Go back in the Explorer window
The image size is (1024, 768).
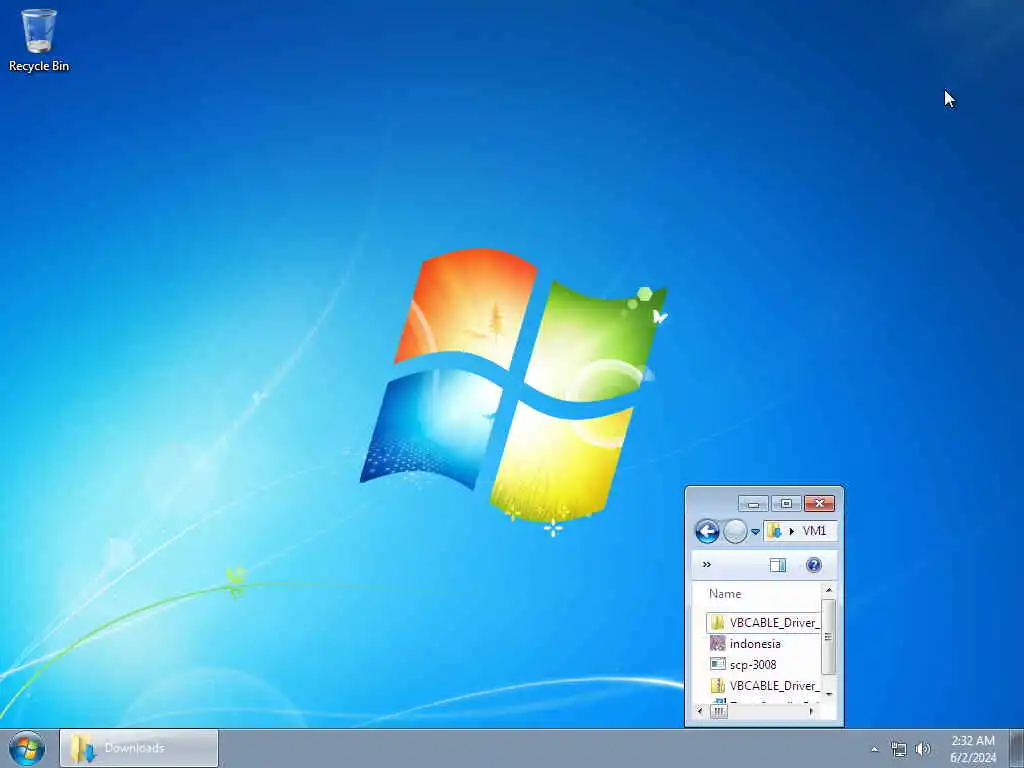707,532
